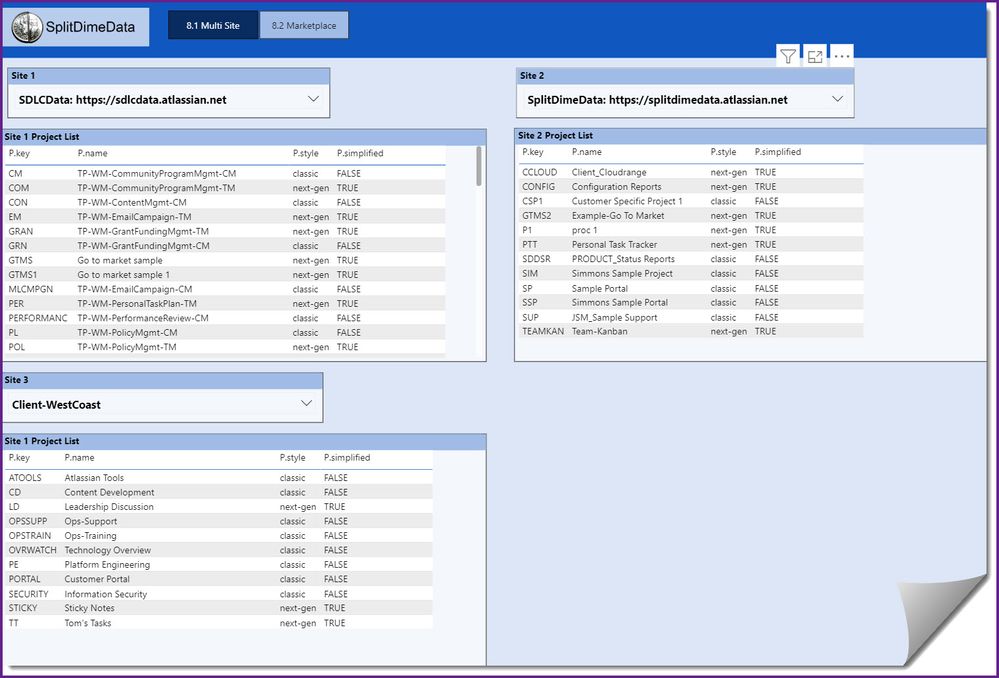This screenshot has width=999, height=678.
Task: Click the TEAMKAN project key
Action: pos(543,331)
